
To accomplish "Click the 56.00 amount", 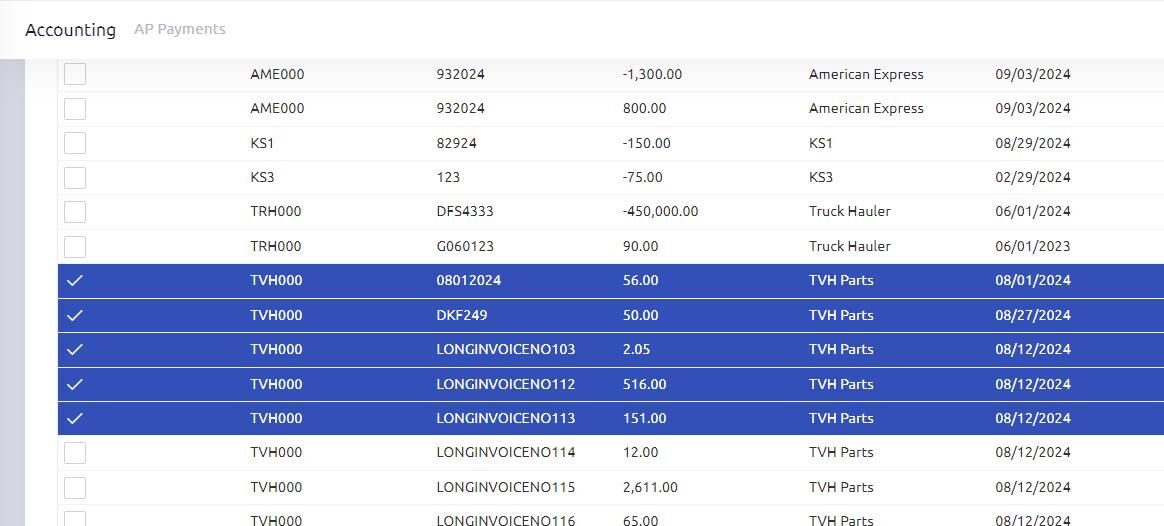I will tap(641, 280).
